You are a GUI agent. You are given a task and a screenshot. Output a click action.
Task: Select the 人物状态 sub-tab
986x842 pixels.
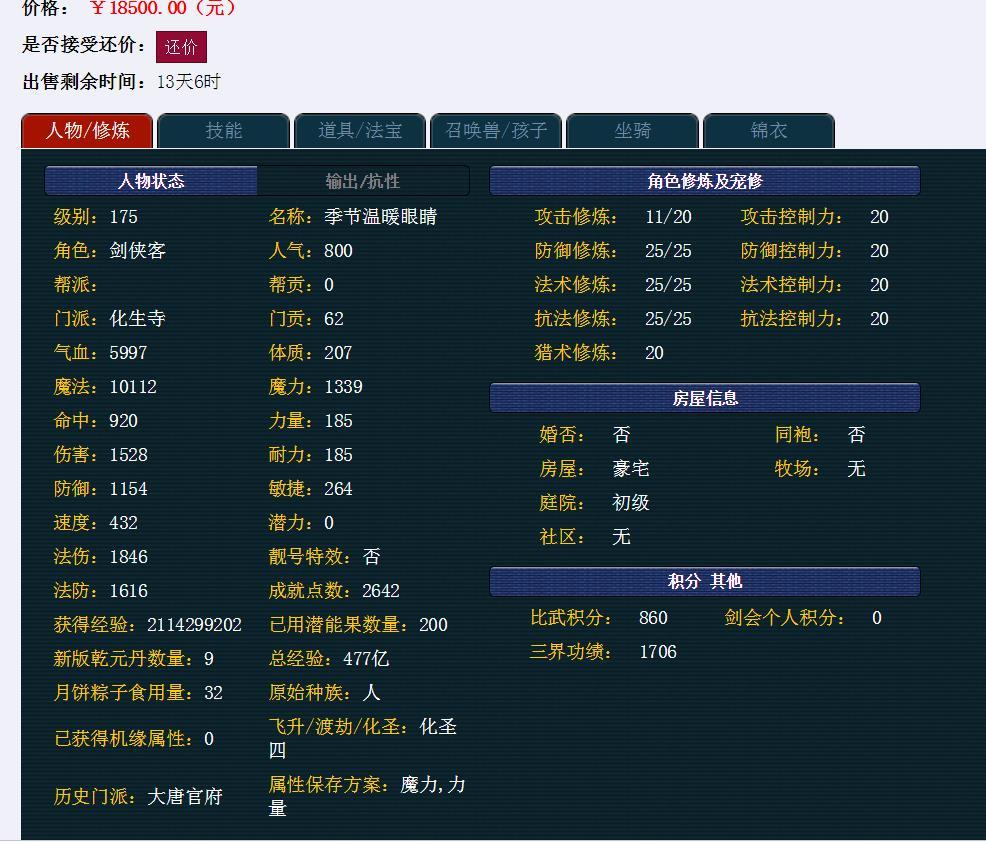tap(151, 181)
